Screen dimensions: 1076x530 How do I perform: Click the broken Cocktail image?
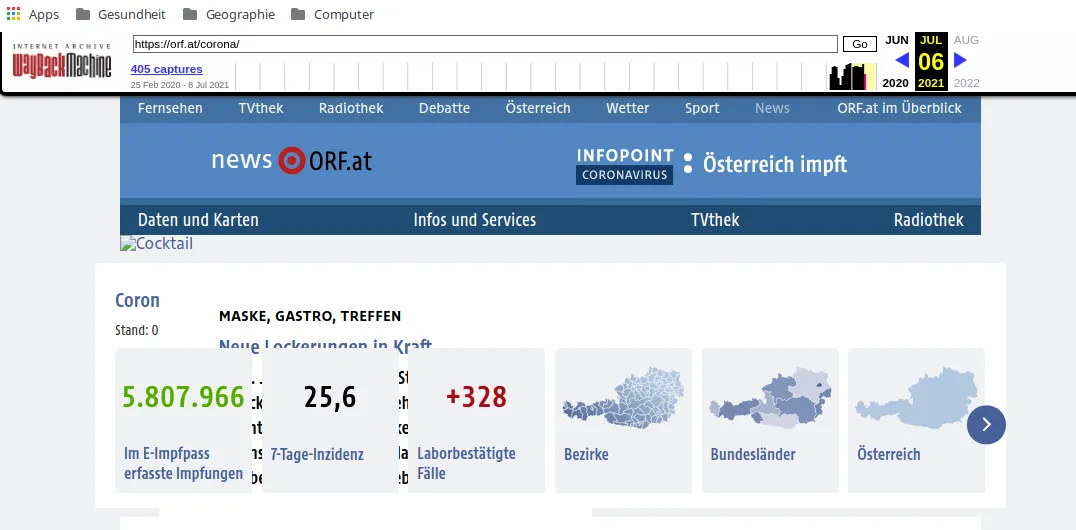156,244
